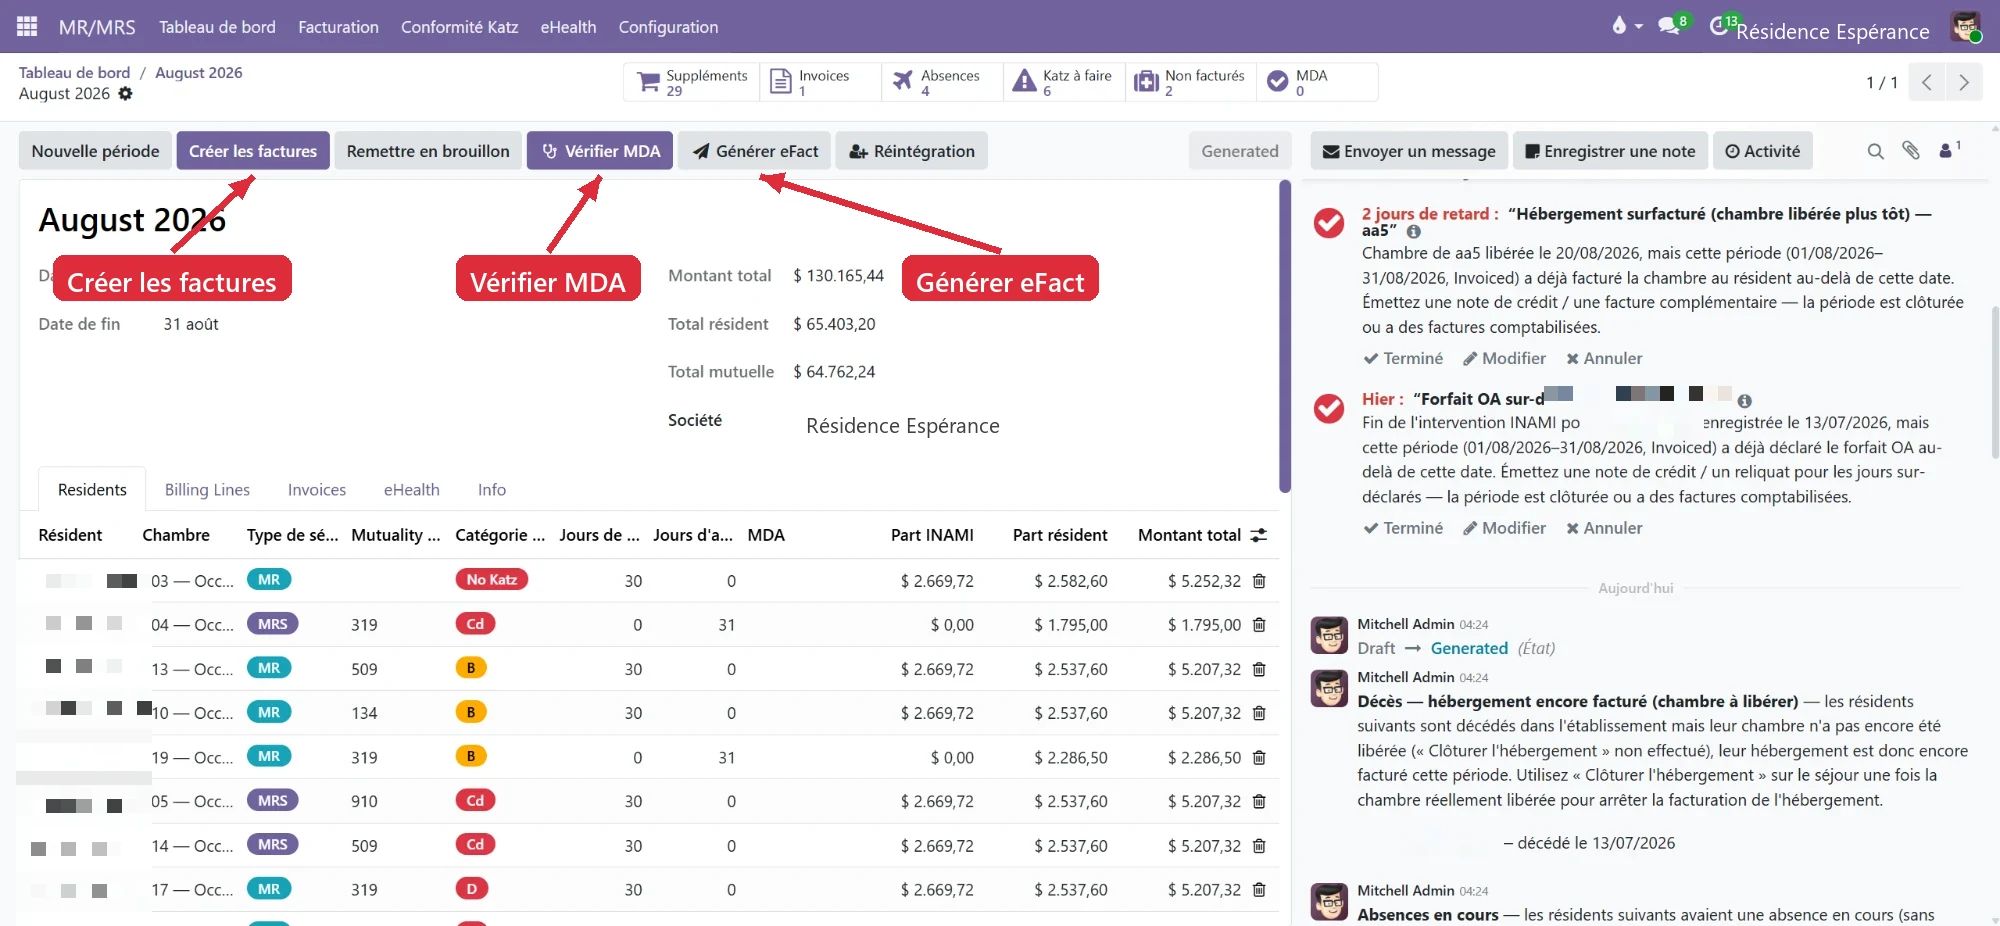The image size is (2000, 926).
Task: Open the Katz à faire 6 stat button
Action: 1064,82
